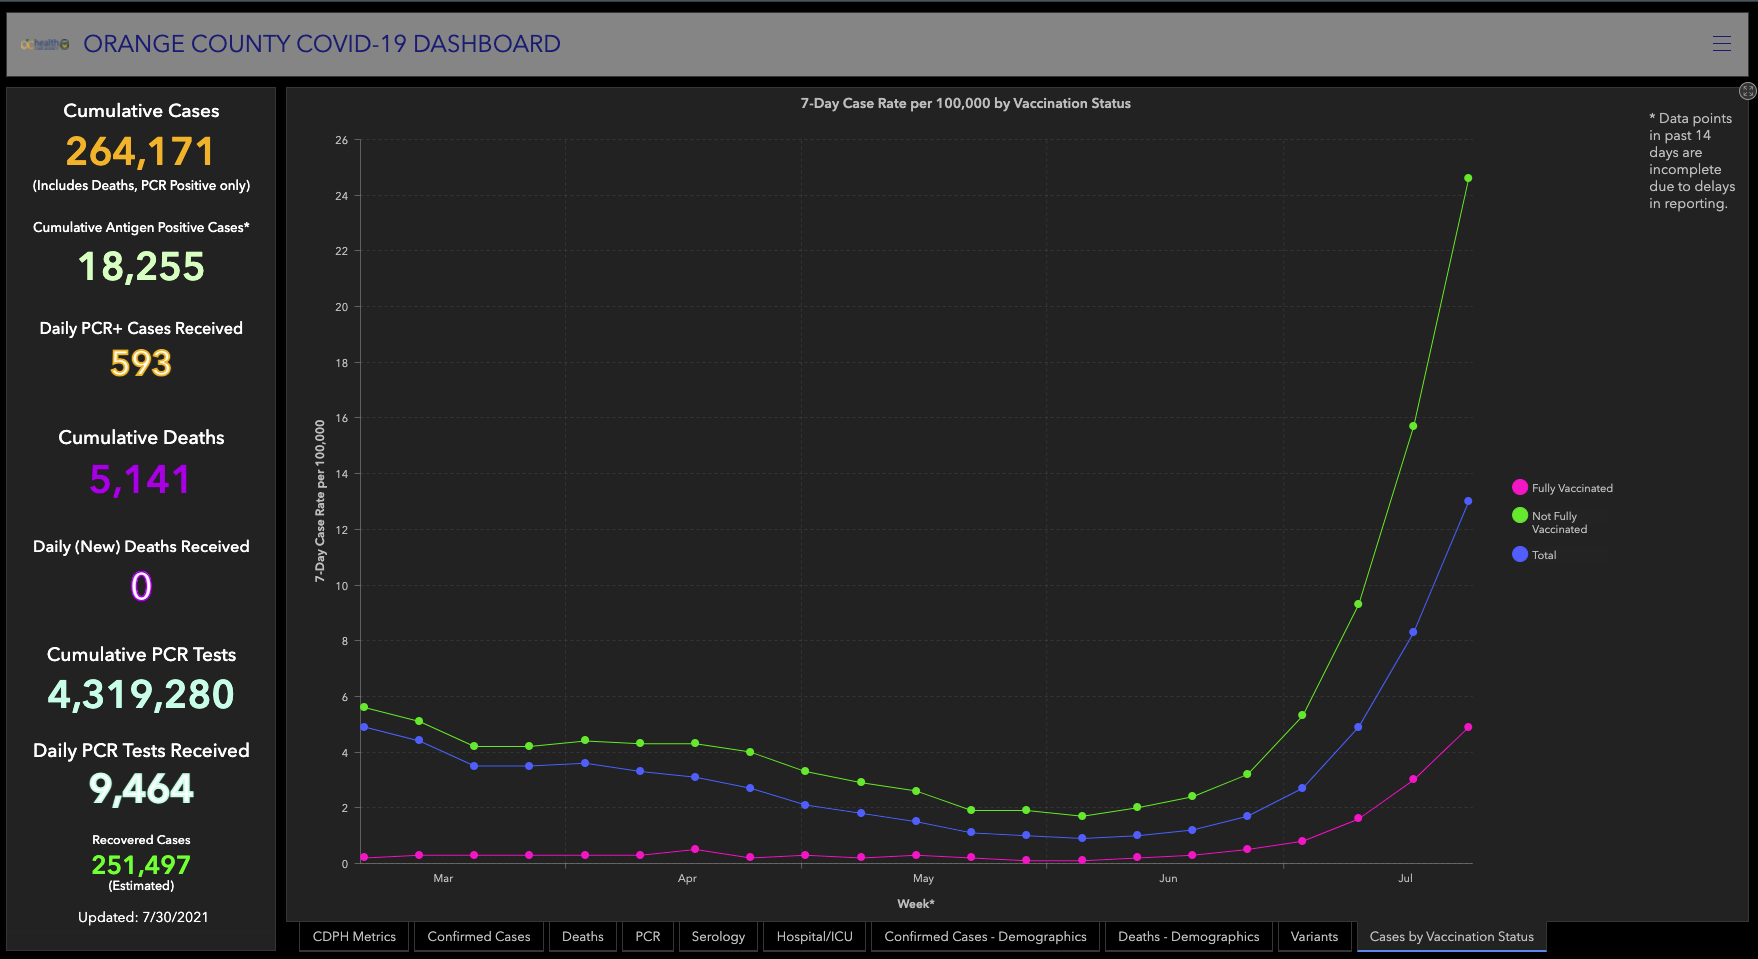This screenshot has width=1758, height=959.
Task: Click the Orange County COVID-19 Dashboard title
Action: click(322, 44)
